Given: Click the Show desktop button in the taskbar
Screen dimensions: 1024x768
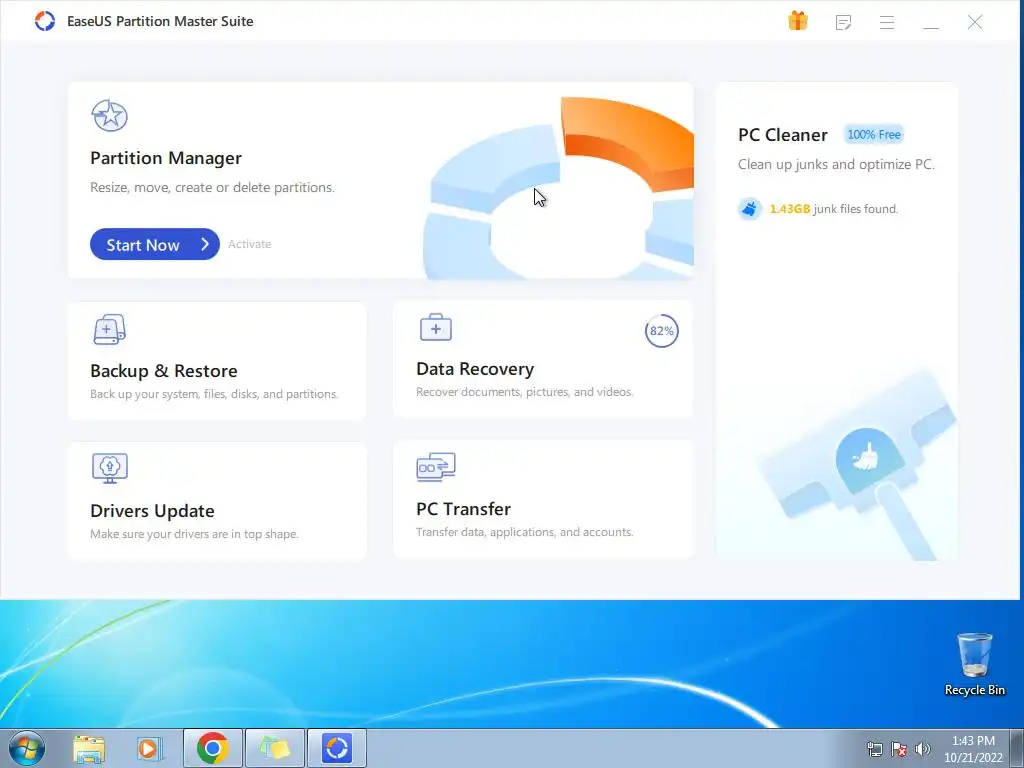Looking at the screenshot, I should (x=1017, y=748).
